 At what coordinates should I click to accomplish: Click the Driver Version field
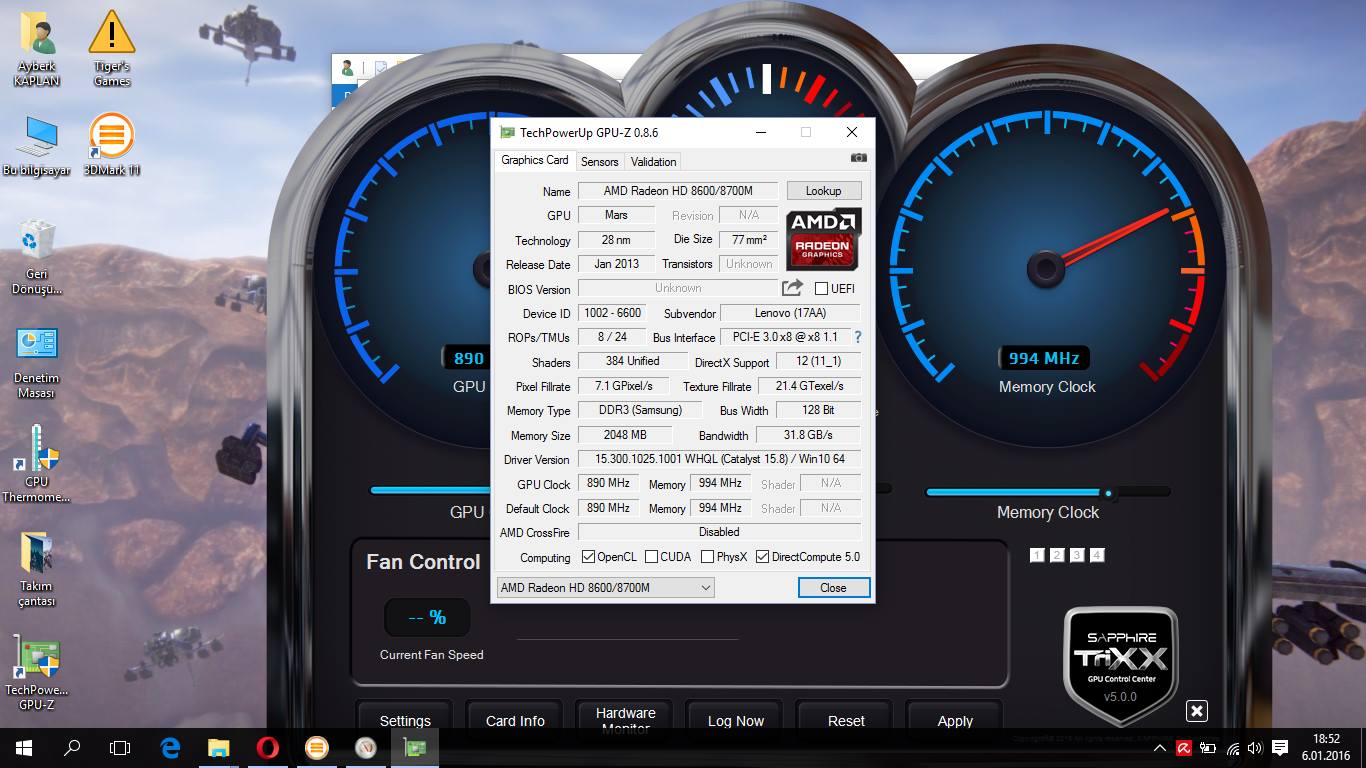719,459
